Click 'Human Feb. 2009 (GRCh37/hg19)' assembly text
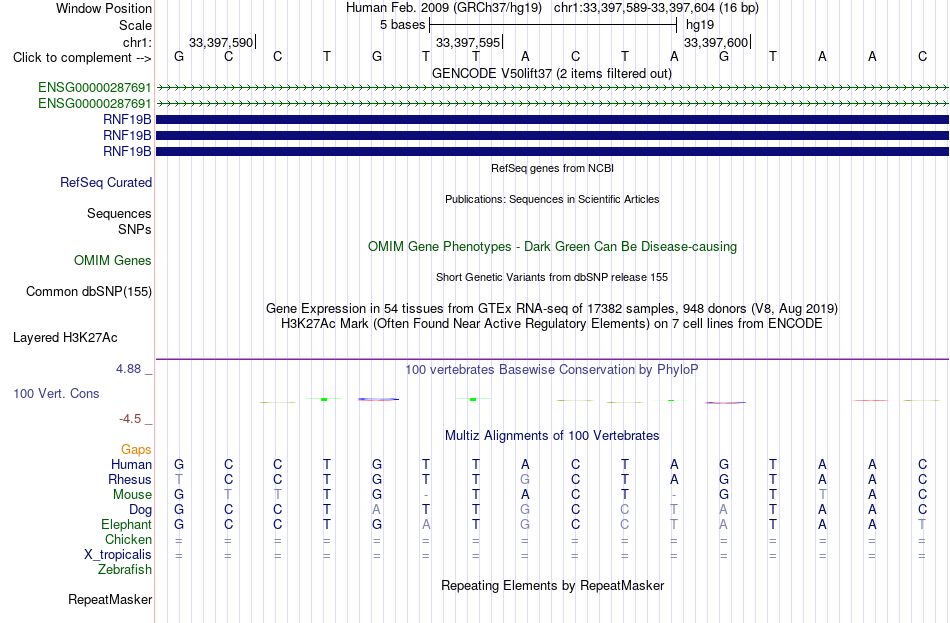The width and height of the screenshot is (950, 623). [443, 8]
